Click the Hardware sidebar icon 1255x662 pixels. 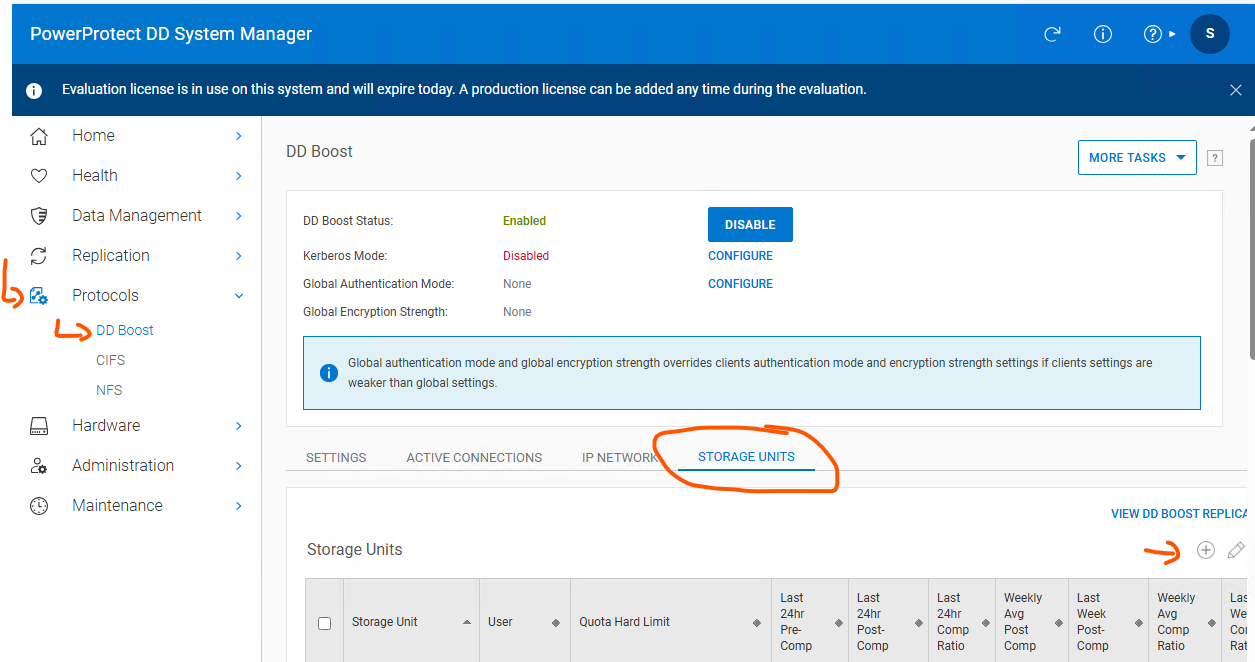39,426
